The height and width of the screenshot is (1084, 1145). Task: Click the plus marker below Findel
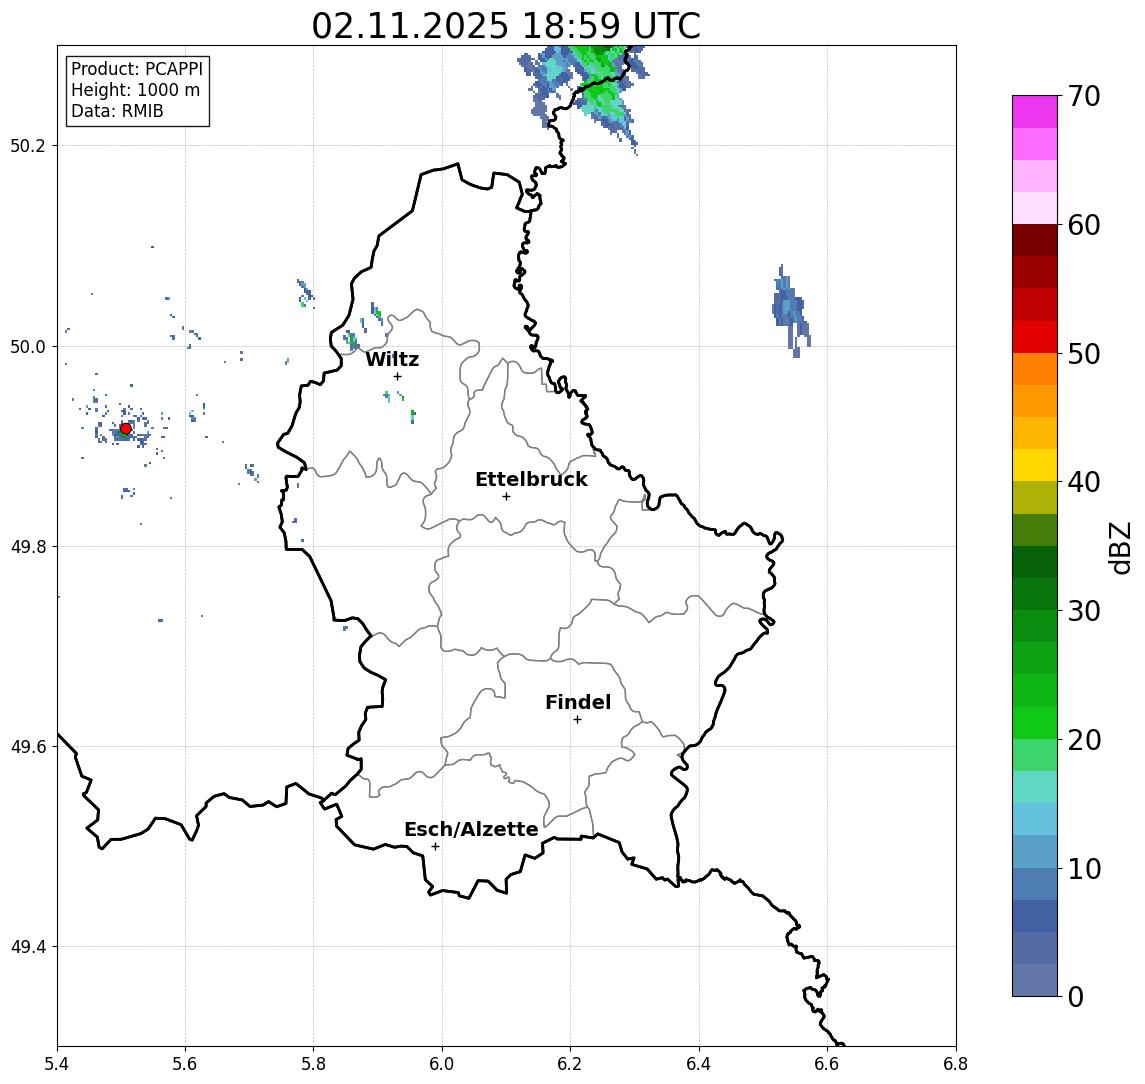tap(577, 720)
